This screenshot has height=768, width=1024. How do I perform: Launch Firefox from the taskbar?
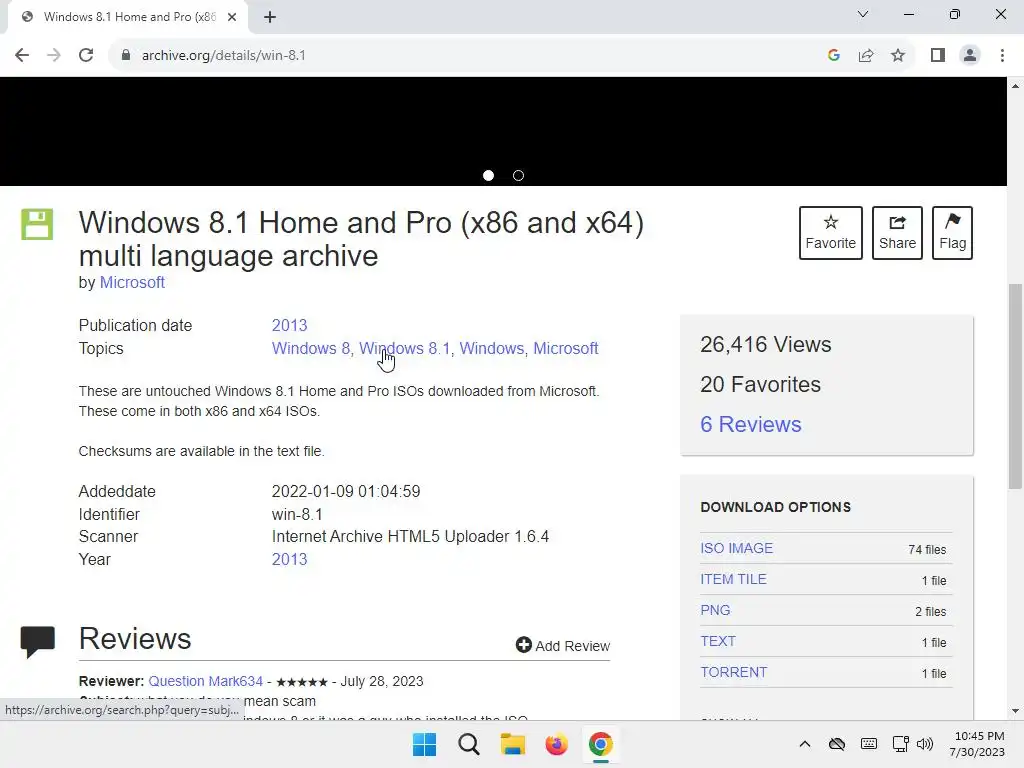click(x=556, y=744)
